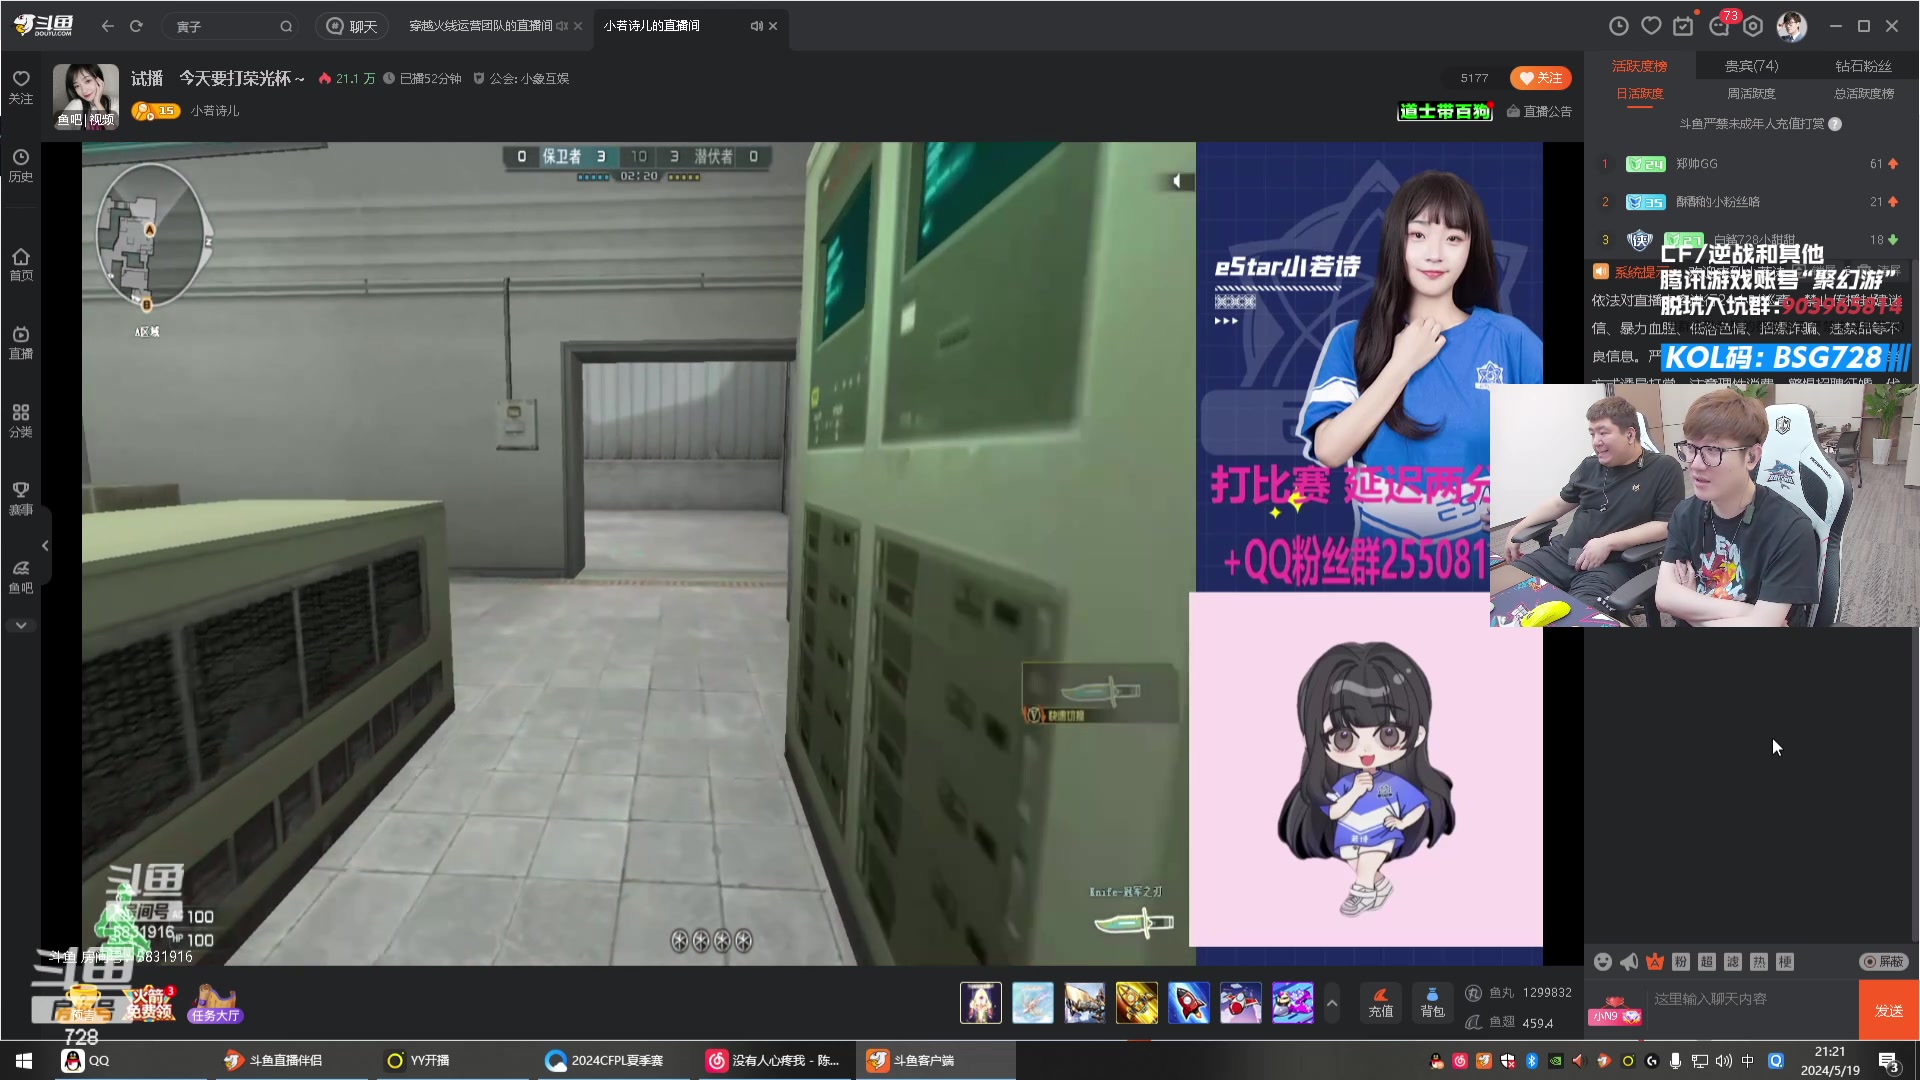Go to 首页 home in sidebar
Viewport: 1920px width, 1080px height.
(21, 265)
